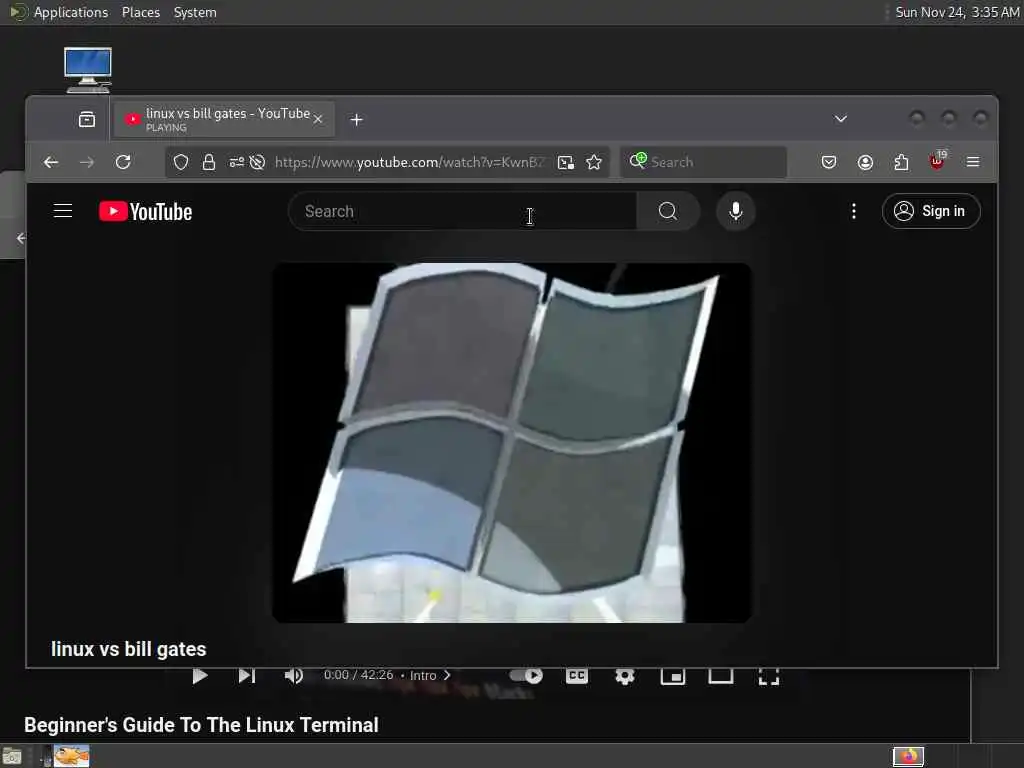Click the forward navigation arrow
Image resolution: width=1024 pixels, height=768 pixels.
[x=87, y=162]
